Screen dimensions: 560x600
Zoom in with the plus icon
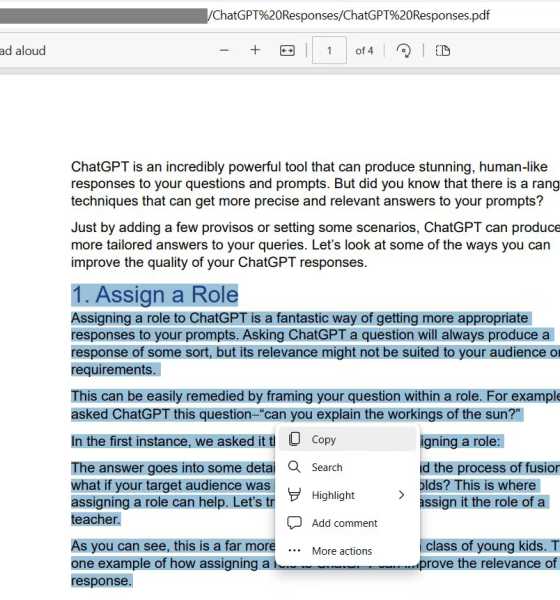click(x=255, y=50)
